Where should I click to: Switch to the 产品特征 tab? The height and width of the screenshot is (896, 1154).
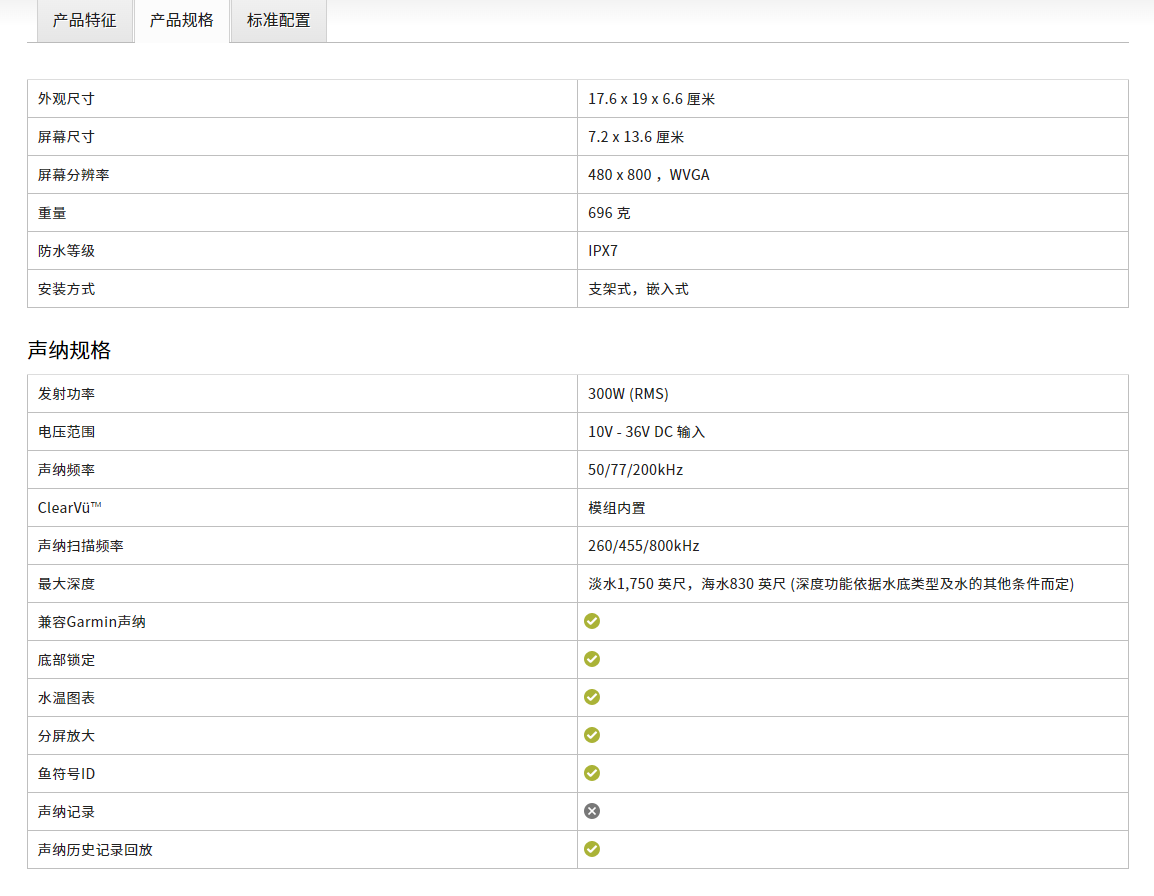[x=85, y=21]
